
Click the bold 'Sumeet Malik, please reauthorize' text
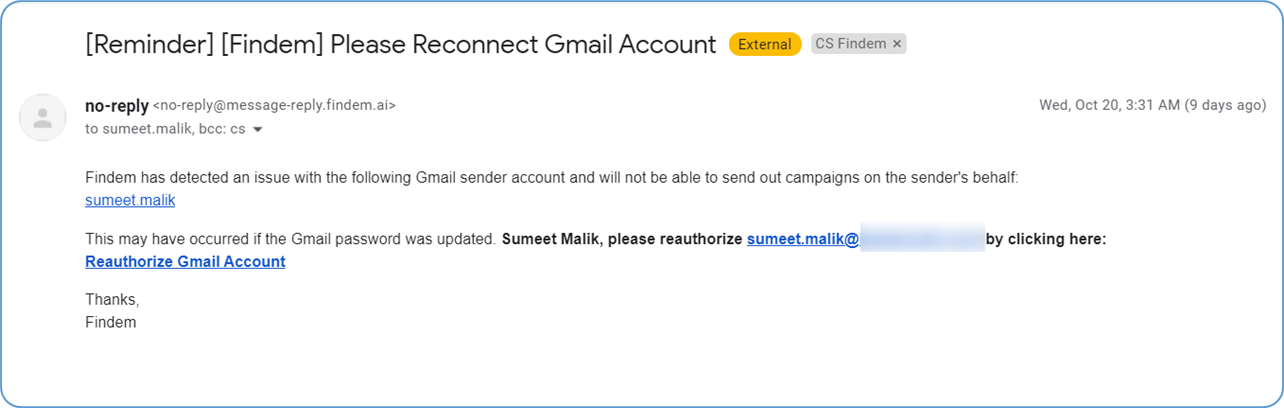click(621, 239)
